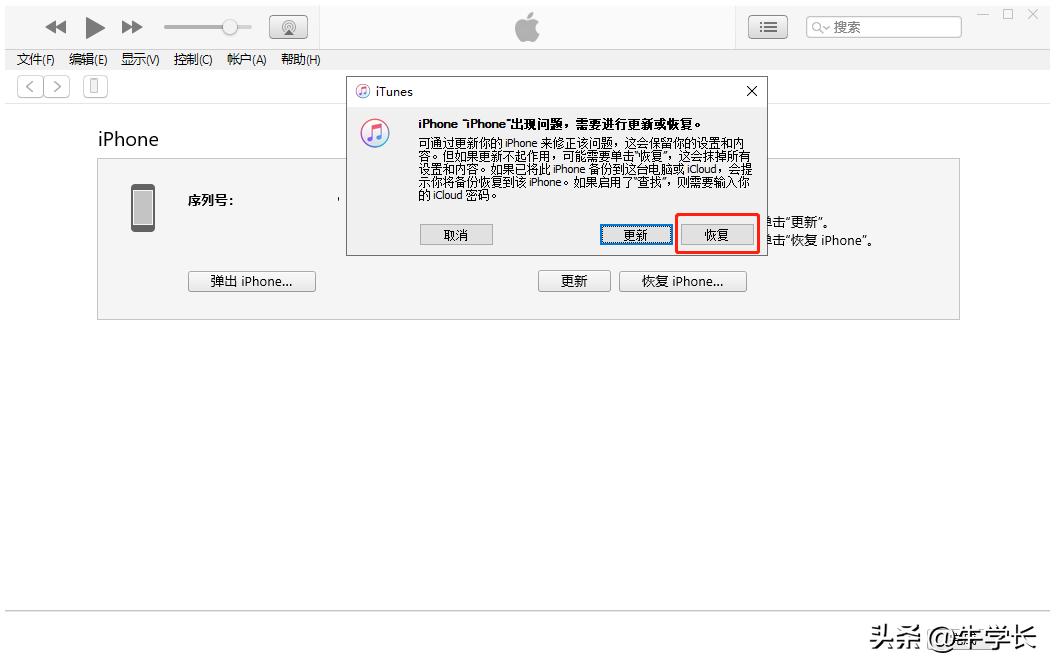Click 取消 to dismiss the dialog
Screen dimensions: 1056x670
pos(456,234)
